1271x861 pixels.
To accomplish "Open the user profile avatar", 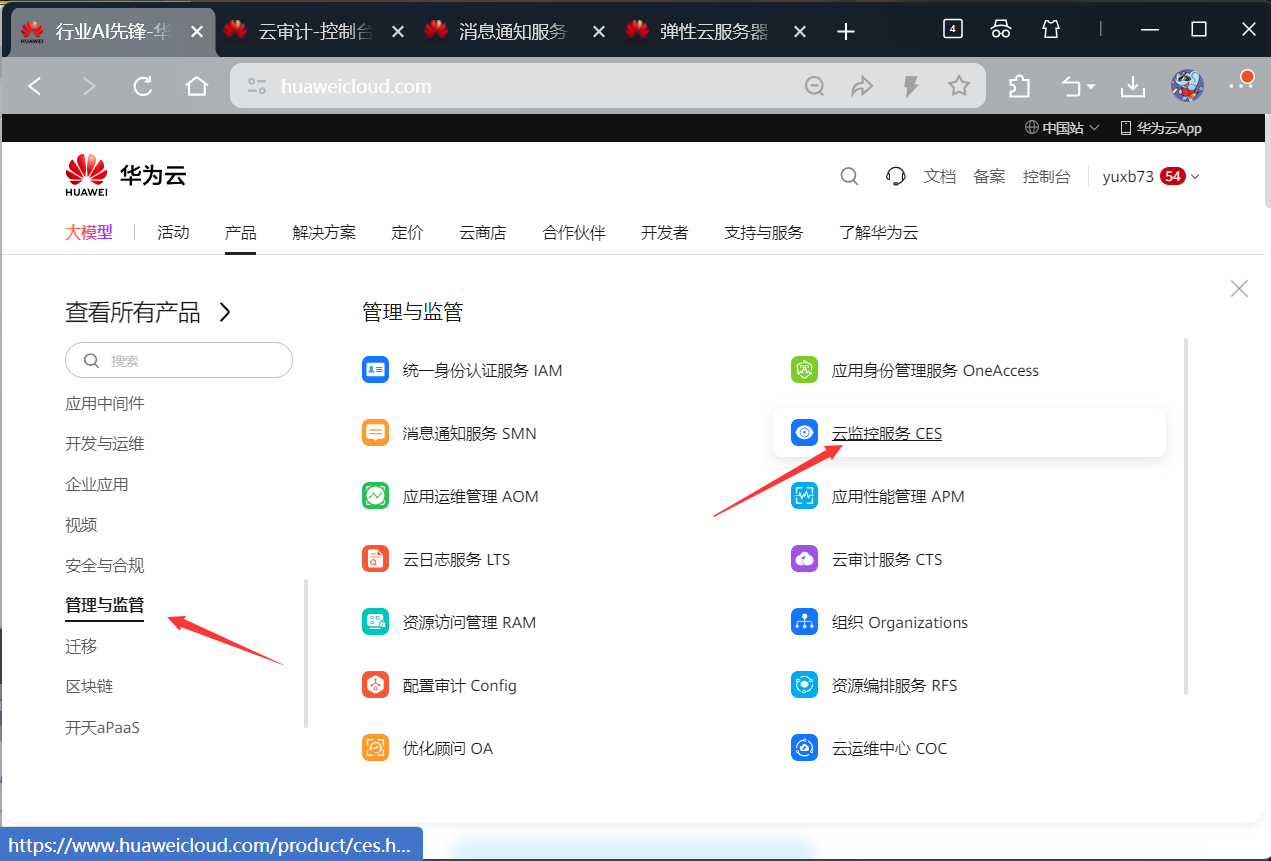I will [1187, 86].
